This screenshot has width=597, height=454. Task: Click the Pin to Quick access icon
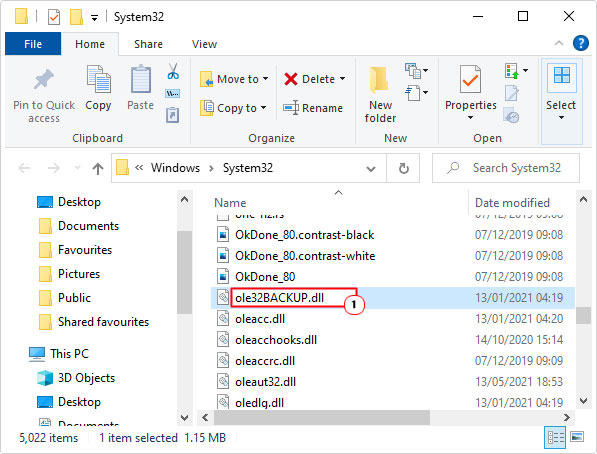pyautogui.click(x=44, y=79)
